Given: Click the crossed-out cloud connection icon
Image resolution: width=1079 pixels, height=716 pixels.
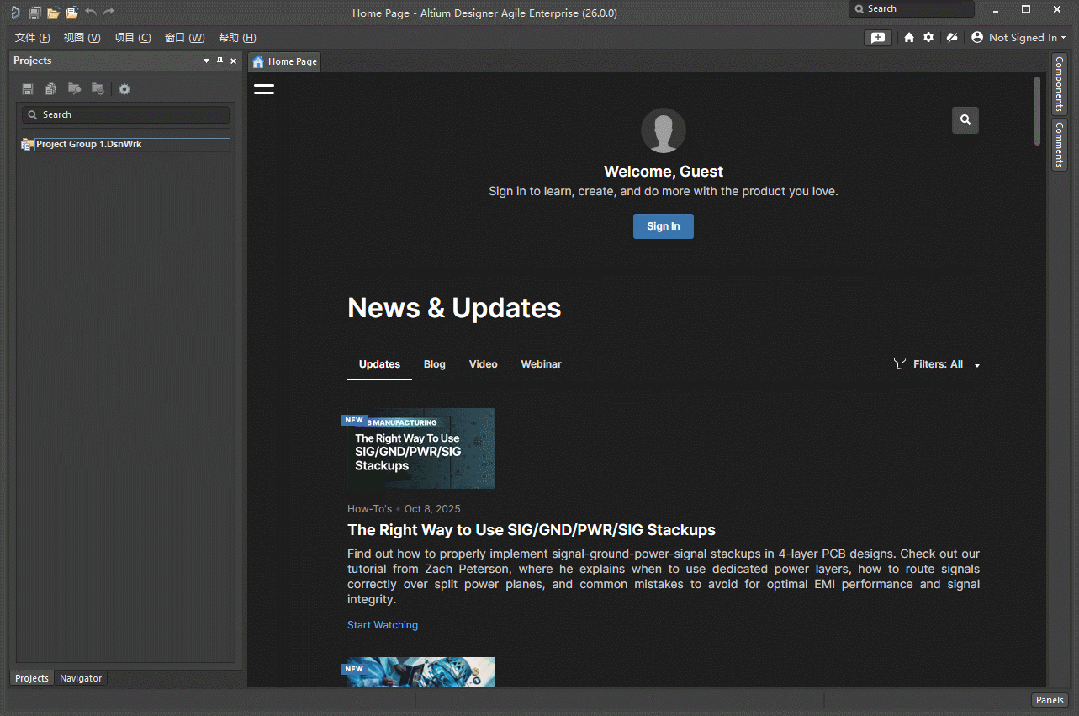Looking at the screenshot, I should (x=952, y=37).
